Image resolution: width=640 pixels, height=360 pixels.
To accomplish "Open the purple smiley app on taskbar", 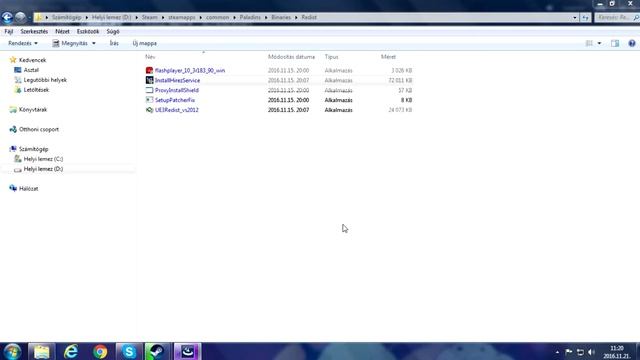I will click(187, 351).
